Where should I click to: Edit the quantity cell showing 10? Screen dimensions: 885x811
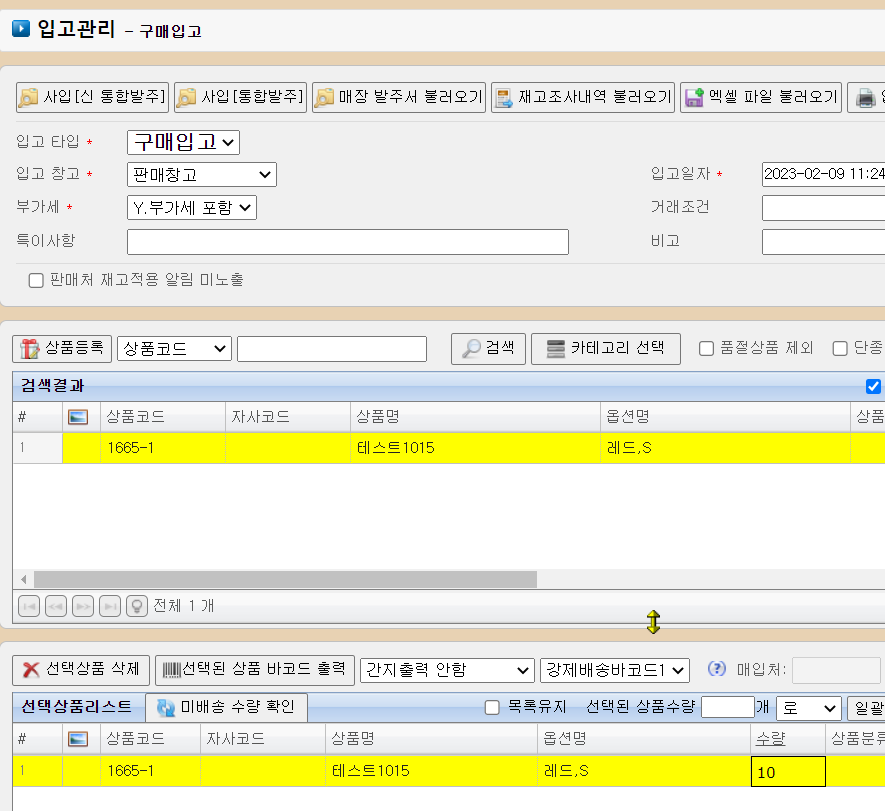[788, 771]
